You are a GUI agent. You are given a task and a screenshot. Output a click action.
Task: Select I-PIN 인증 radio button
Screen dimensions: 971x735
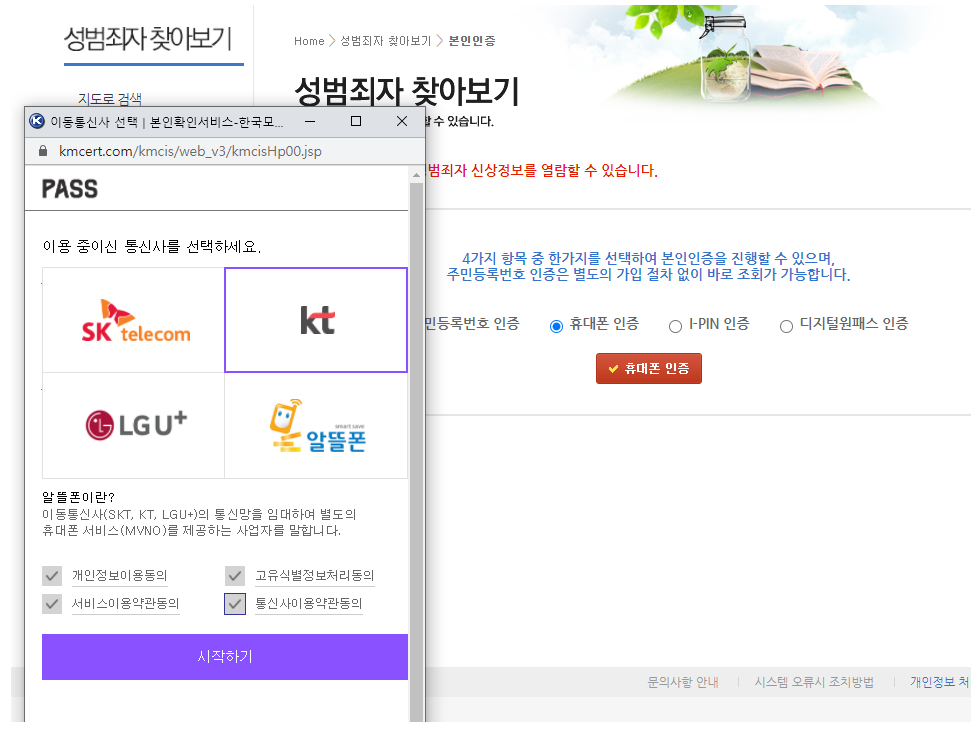[675, 326]
